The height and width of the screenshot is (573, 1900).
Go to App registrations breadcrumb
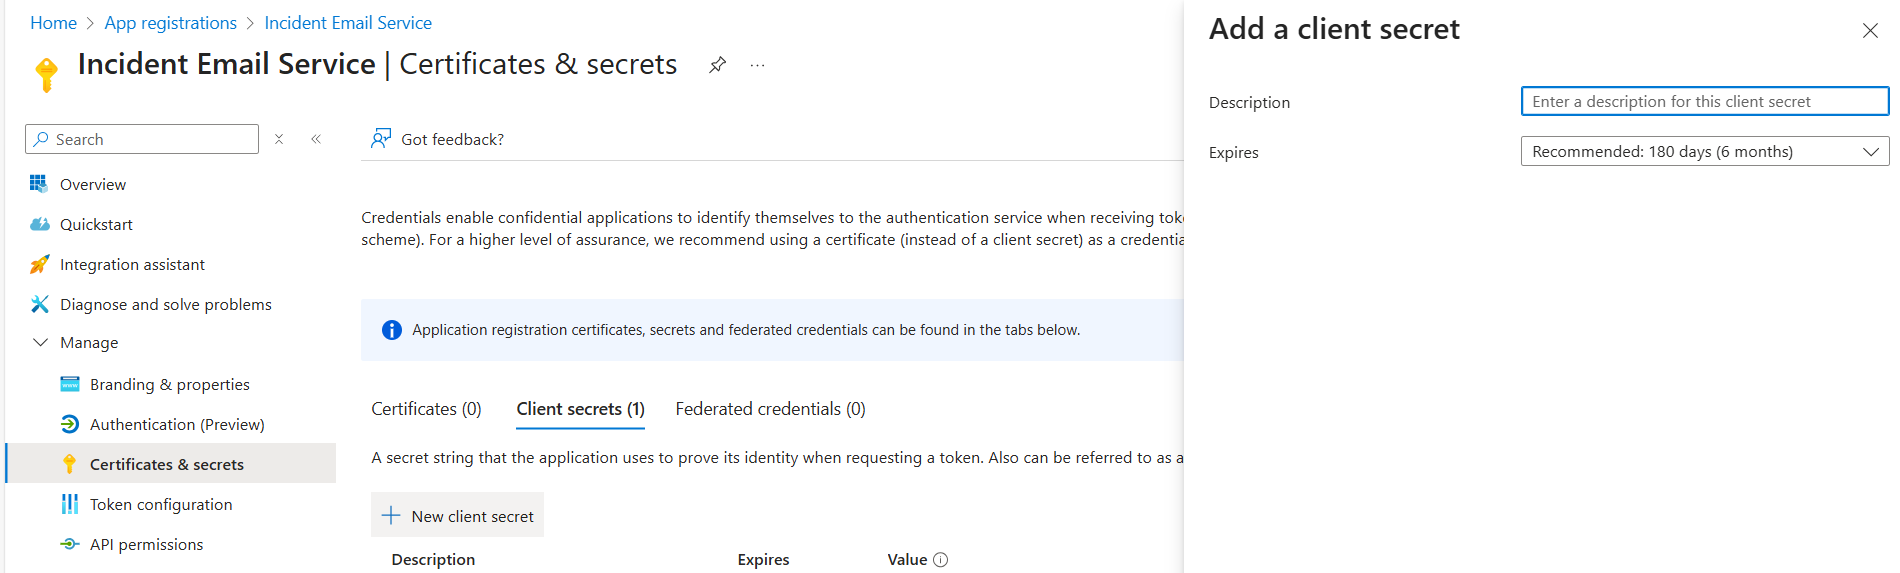coord(170,23)
